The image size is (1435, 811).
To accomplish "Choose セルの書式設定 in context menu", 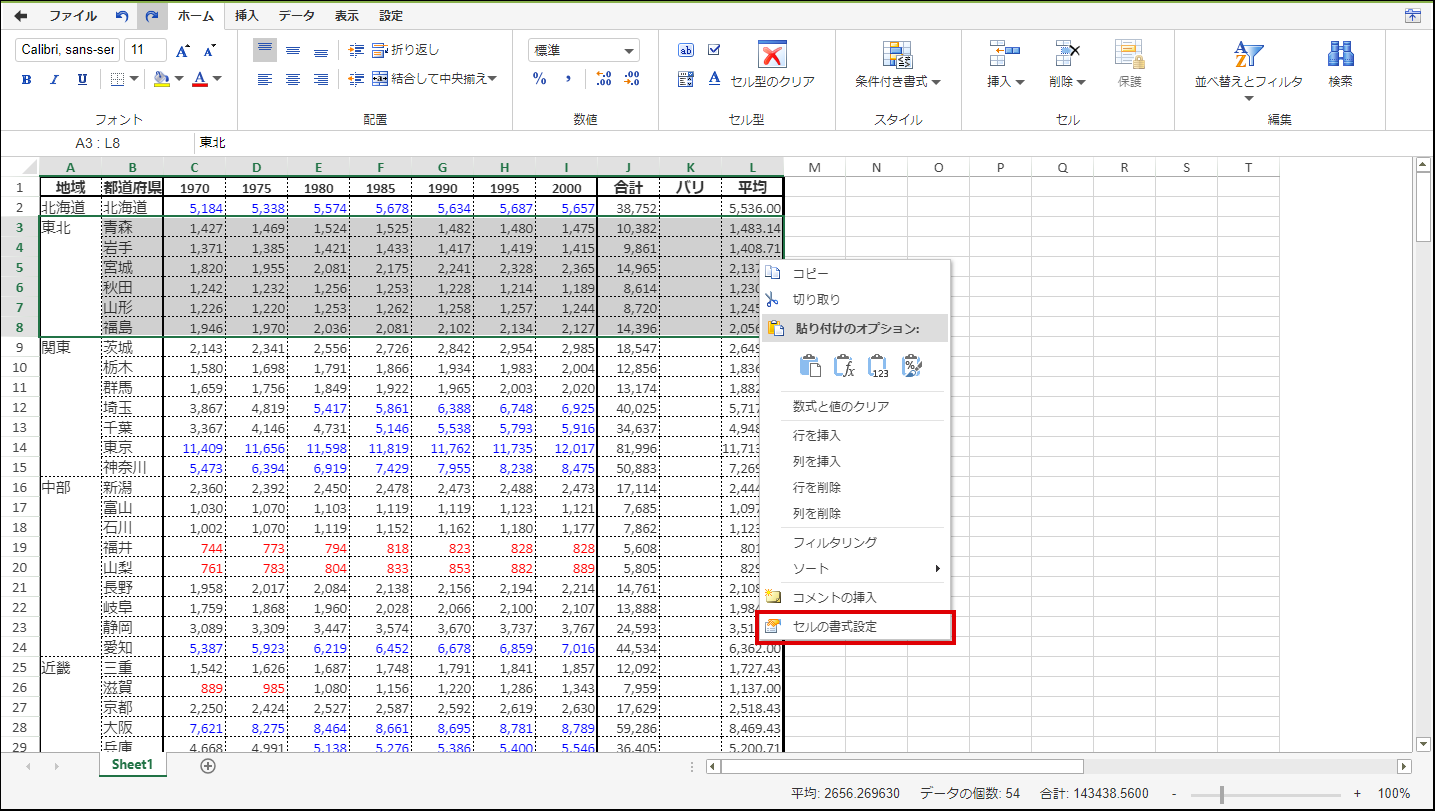I will point(853,627).
